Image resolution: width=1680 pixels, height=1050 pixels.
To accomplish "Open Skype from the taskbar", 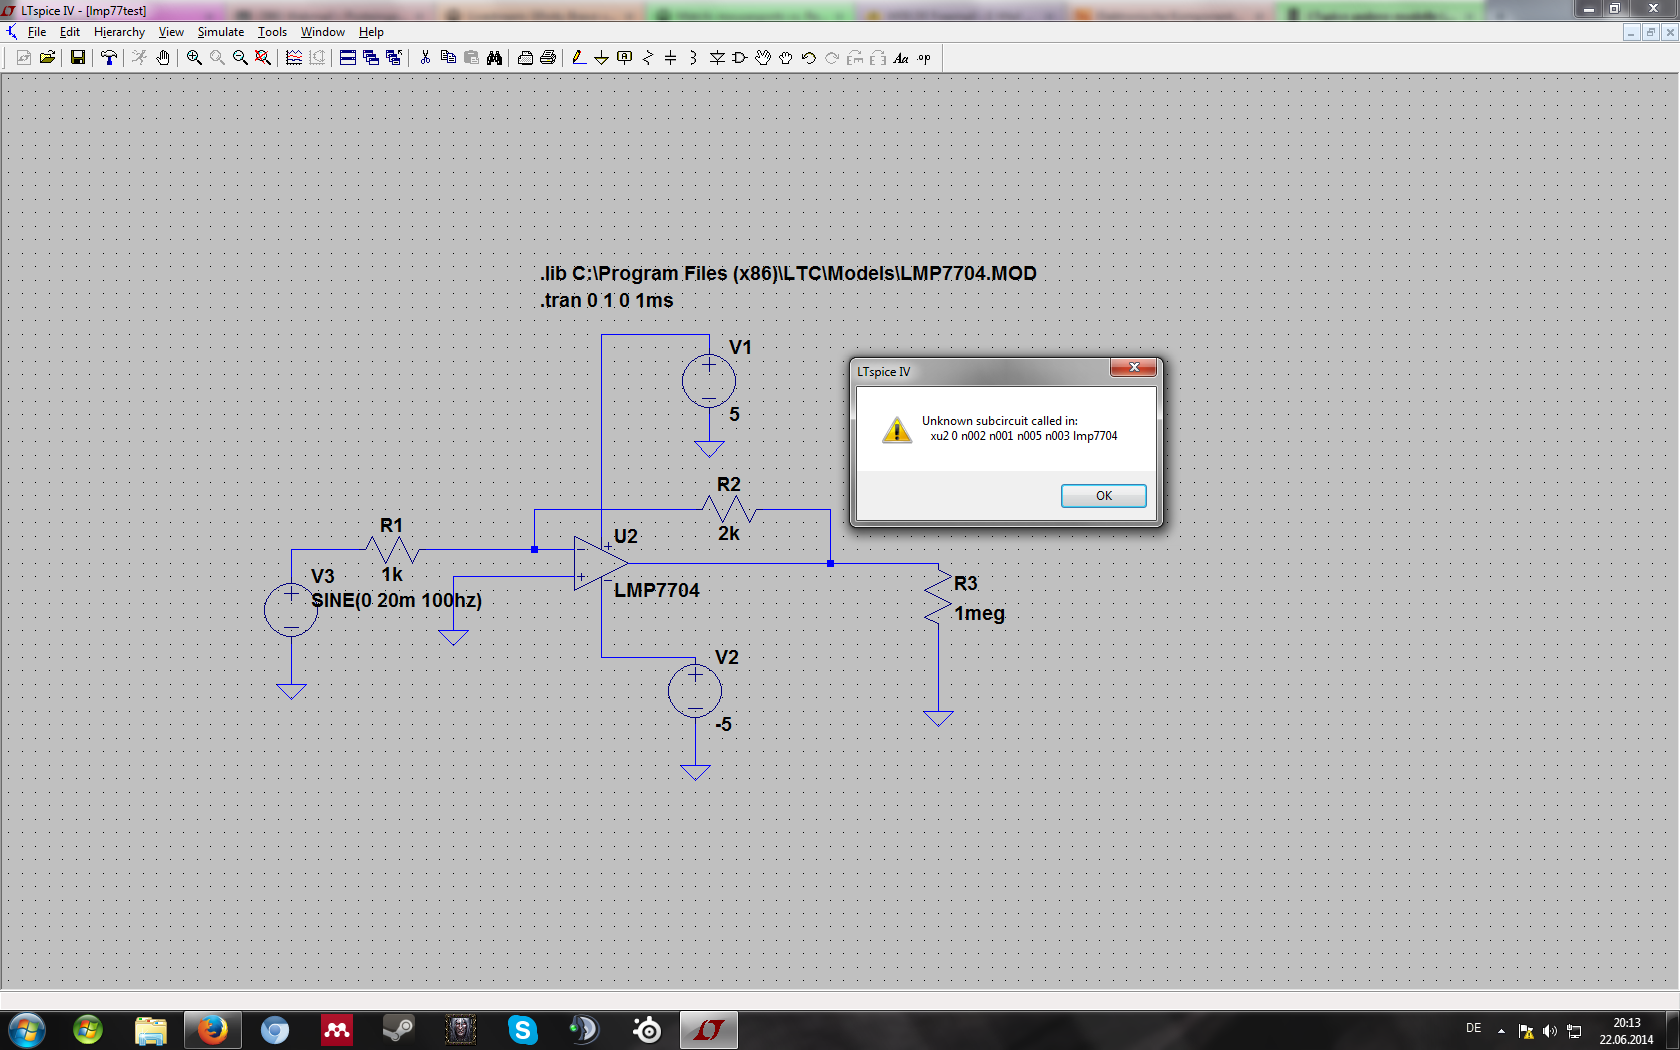I will click(x=523, y=1029).
